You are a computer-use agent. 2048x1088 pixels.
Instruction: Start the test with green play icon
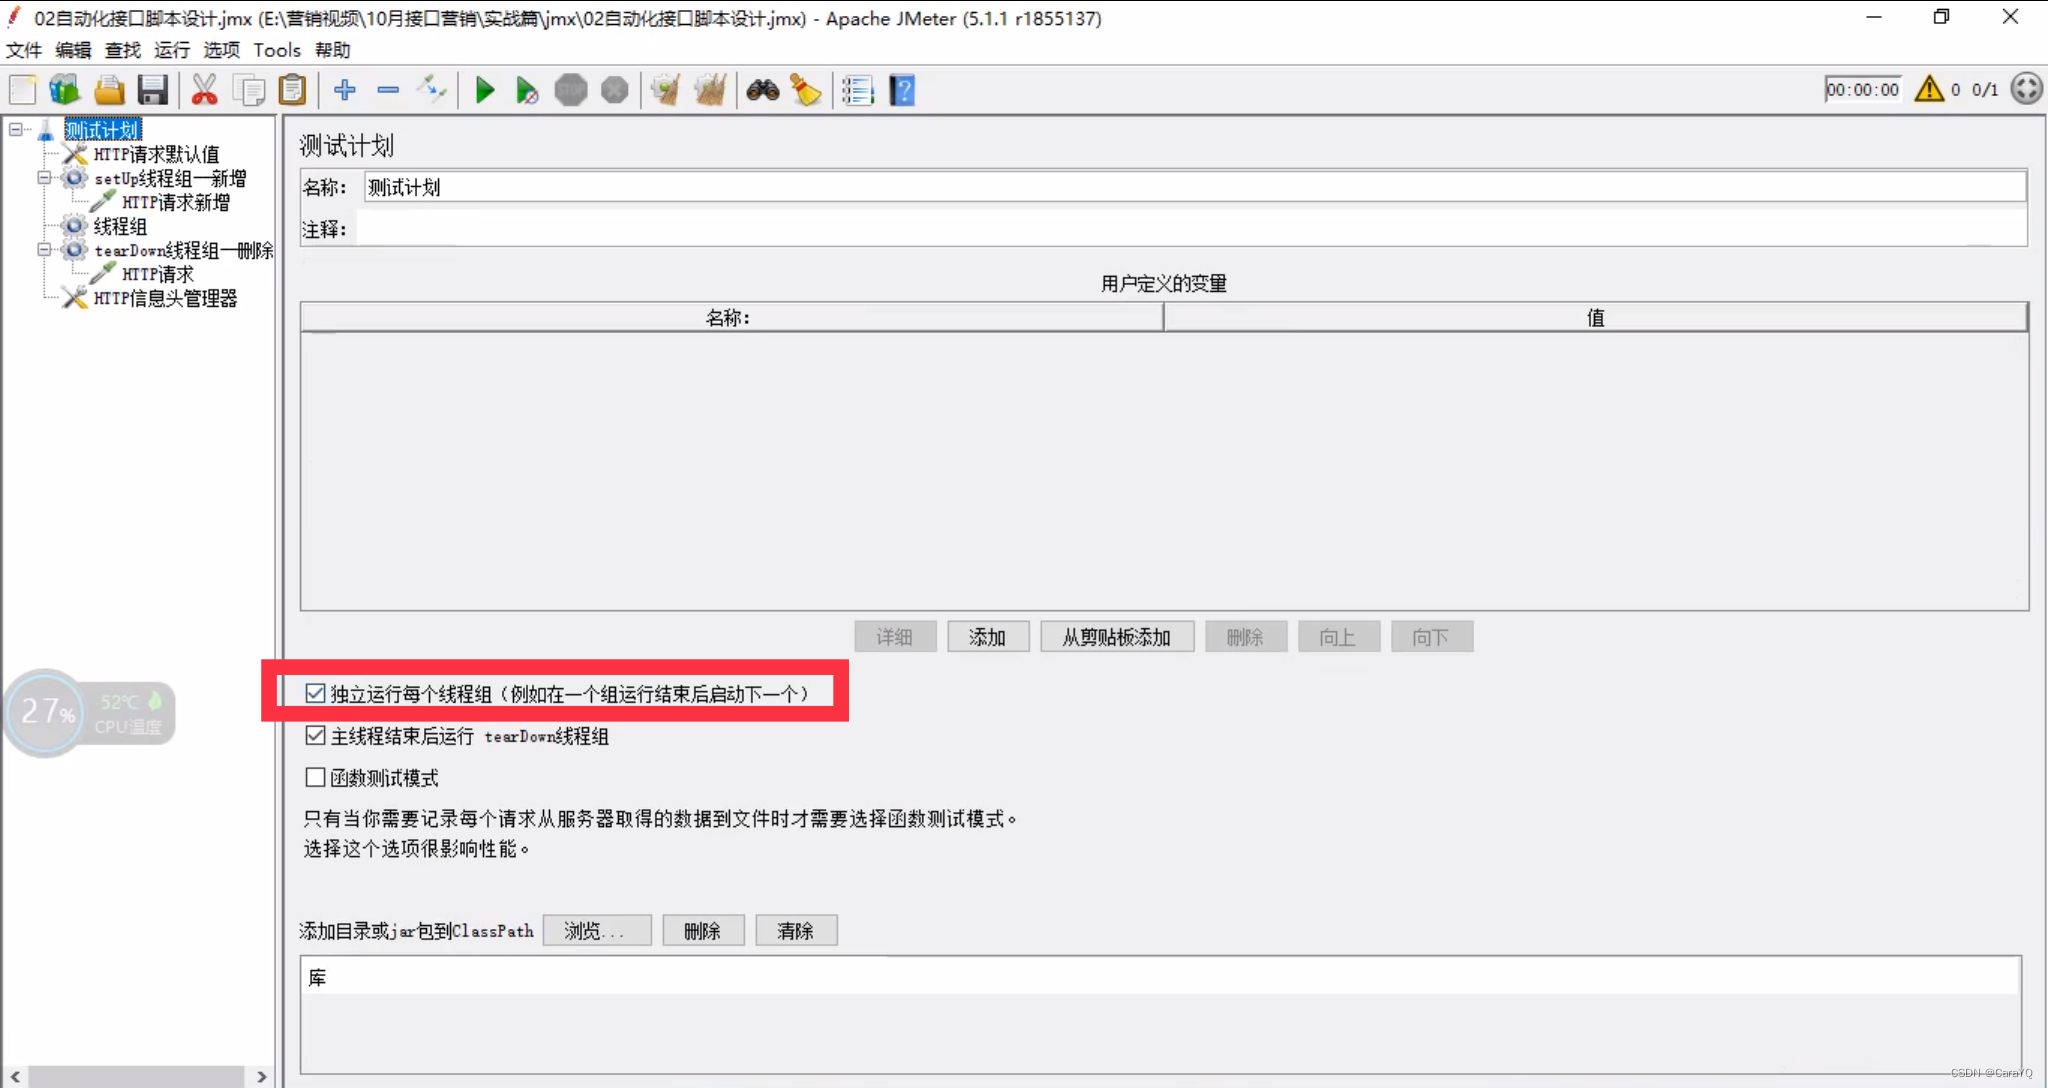[485, 90]
